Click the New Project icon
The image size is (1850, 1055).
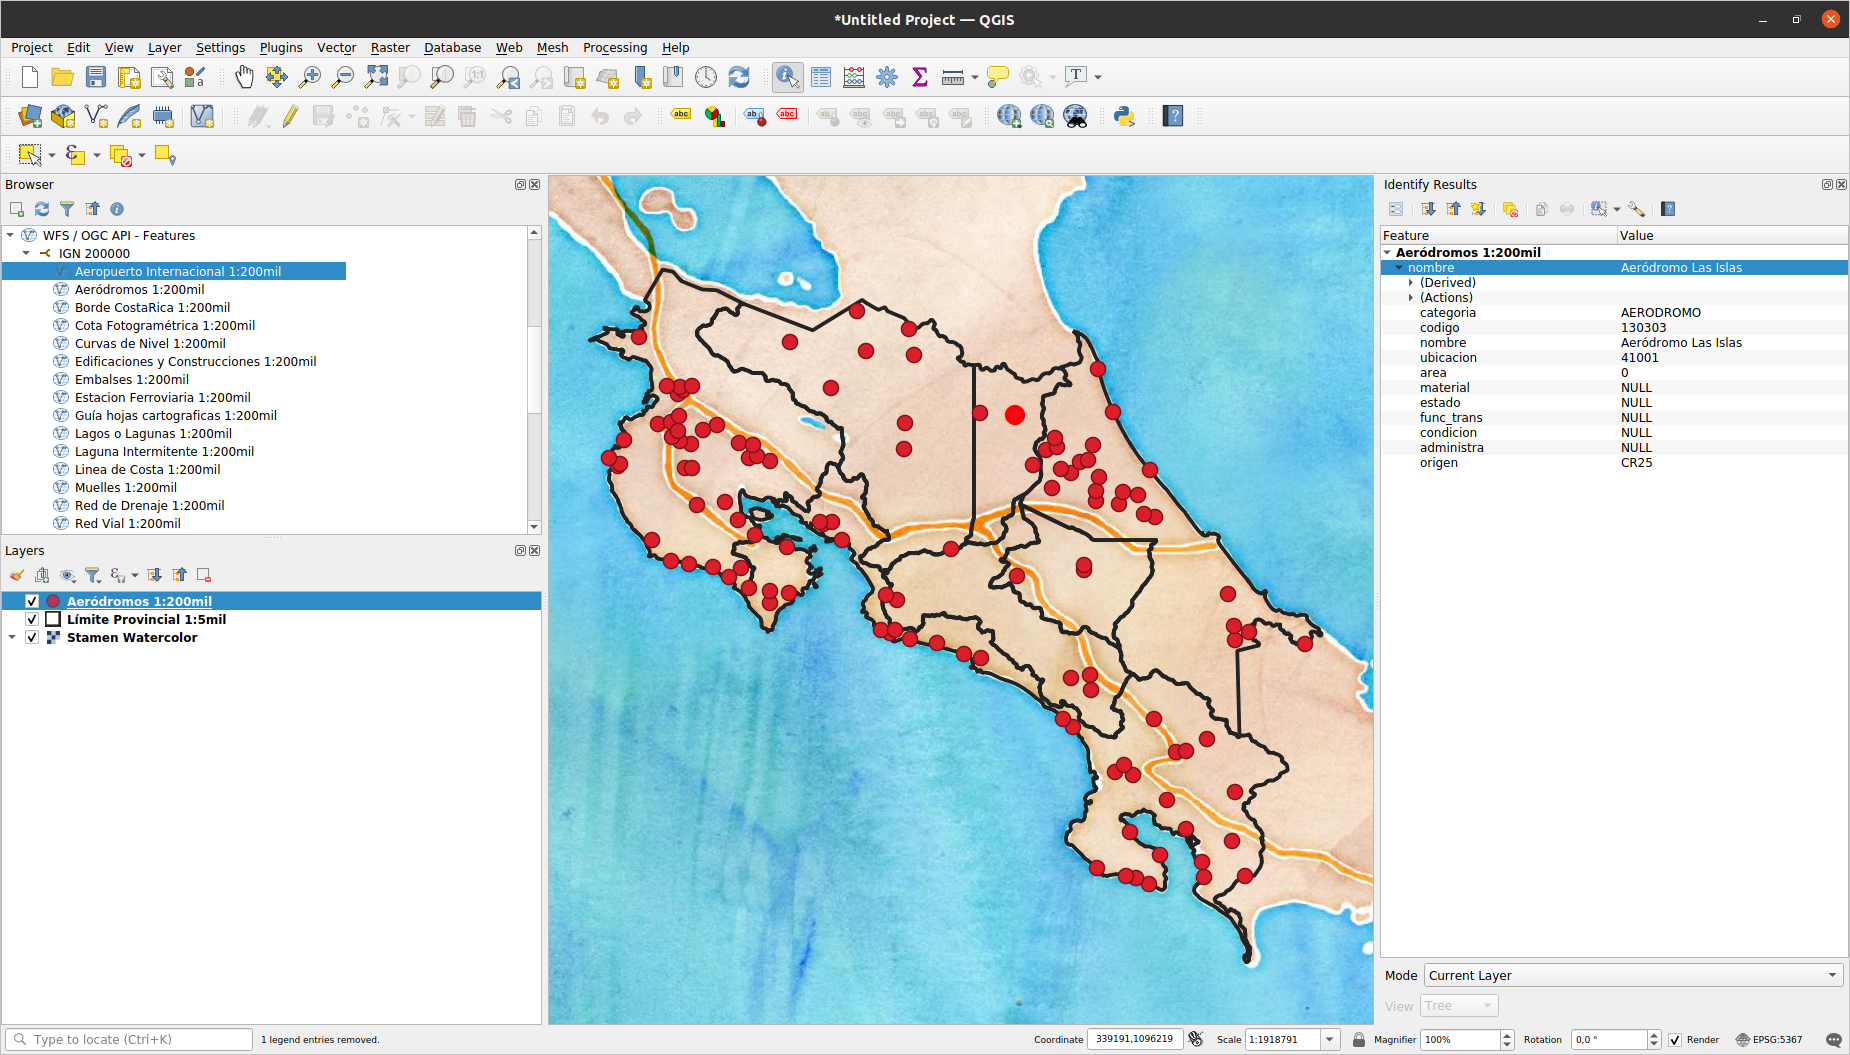[30, 77]
